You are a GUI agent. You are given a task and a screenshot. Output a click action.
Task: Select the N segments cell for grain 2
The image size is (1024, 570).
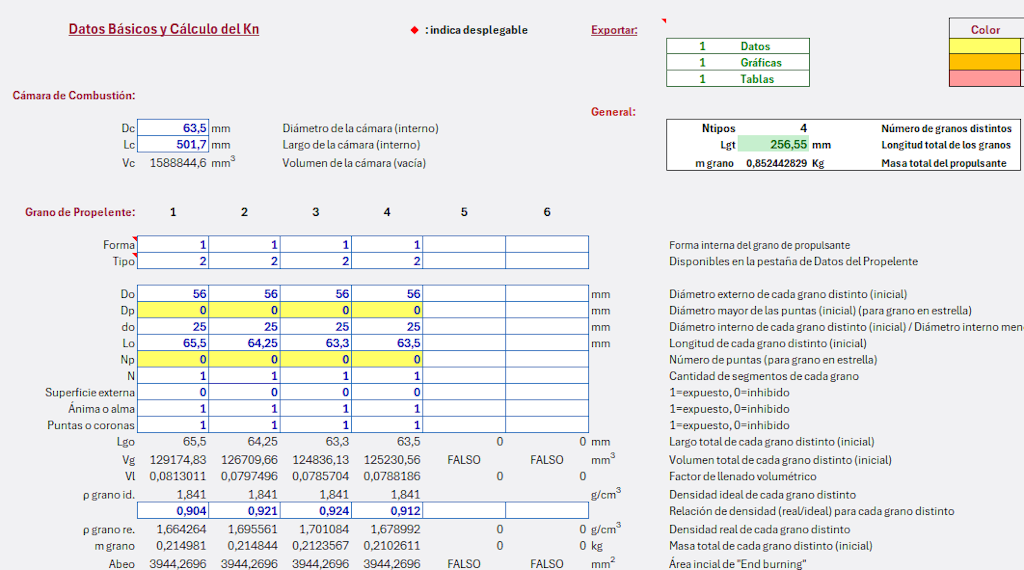[x=244, y=375]
